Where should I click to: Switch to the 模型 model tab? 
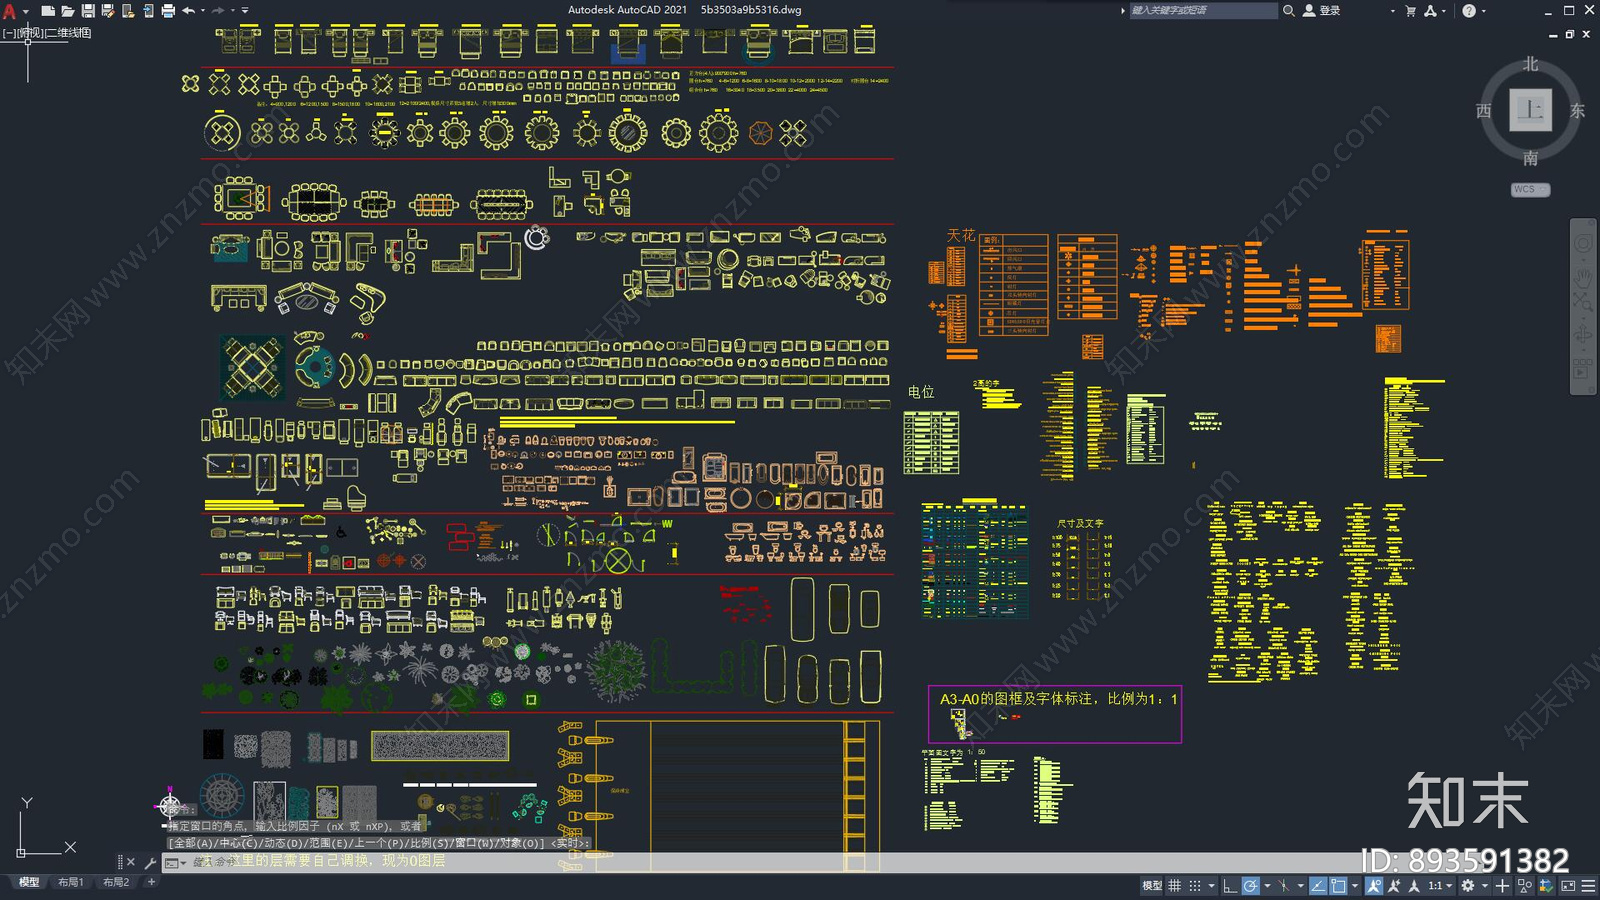[x=29, y=882]
